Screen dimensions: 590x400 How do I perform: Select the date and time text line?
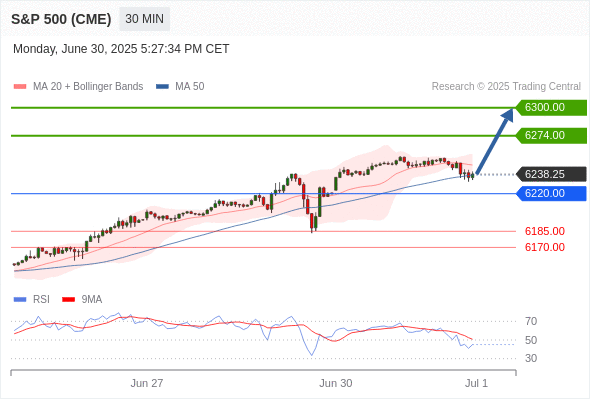point(121,49)
